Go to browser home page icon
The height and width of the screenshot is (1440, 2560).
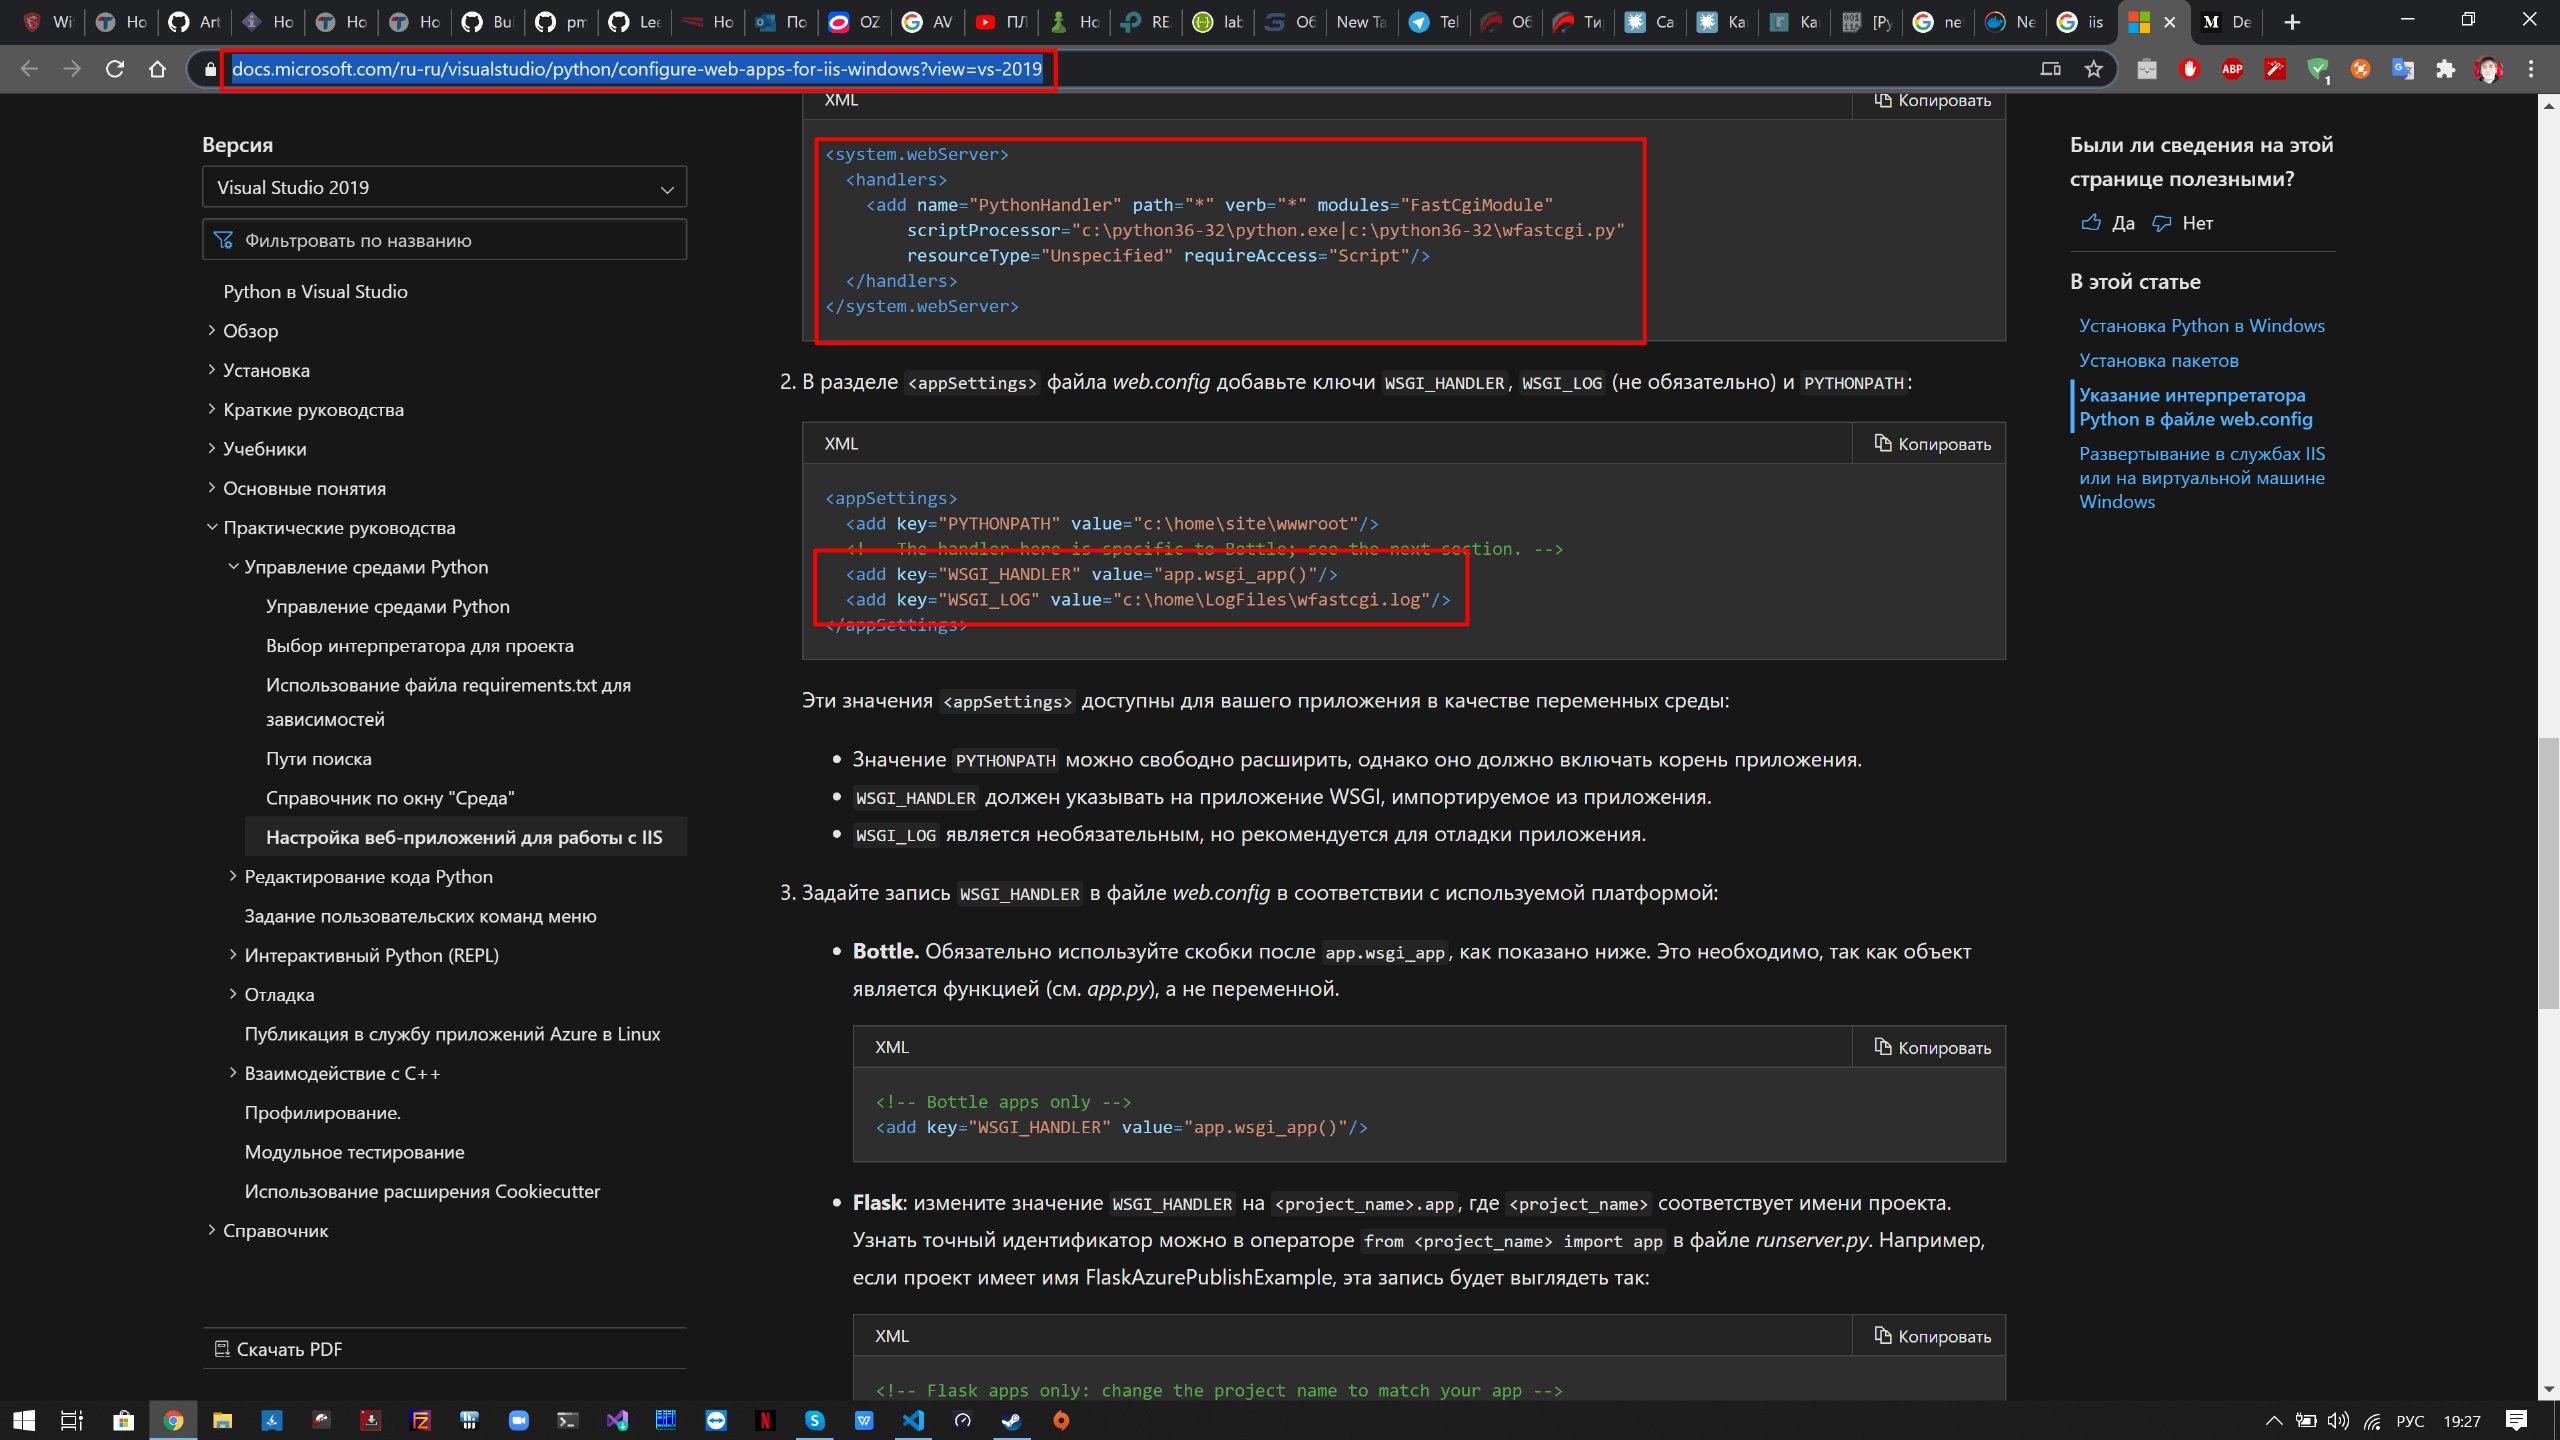pyautogui.click(x=158, y=69)
